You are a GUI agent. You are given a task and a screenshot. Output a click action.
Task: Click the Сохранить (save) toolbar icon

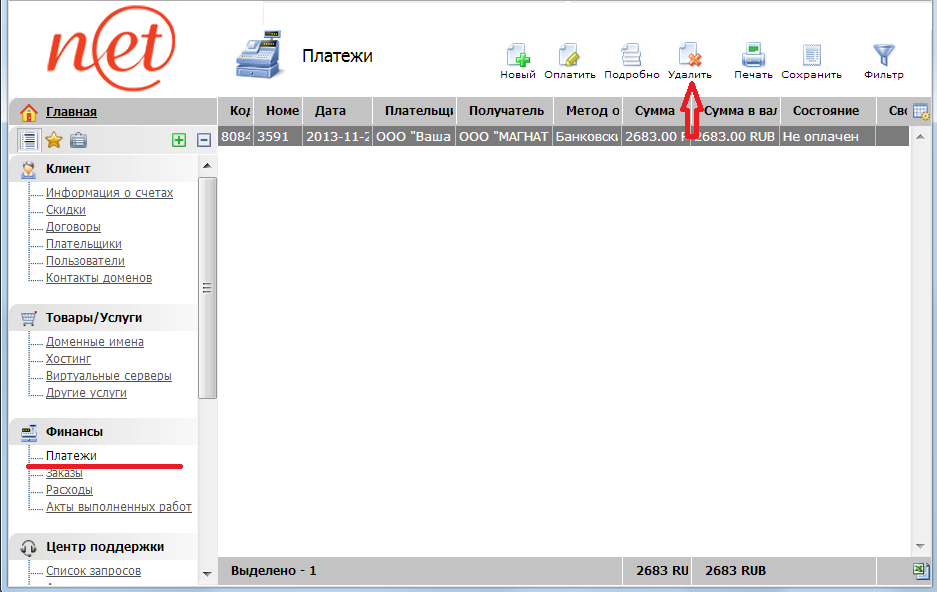[811, 56]
